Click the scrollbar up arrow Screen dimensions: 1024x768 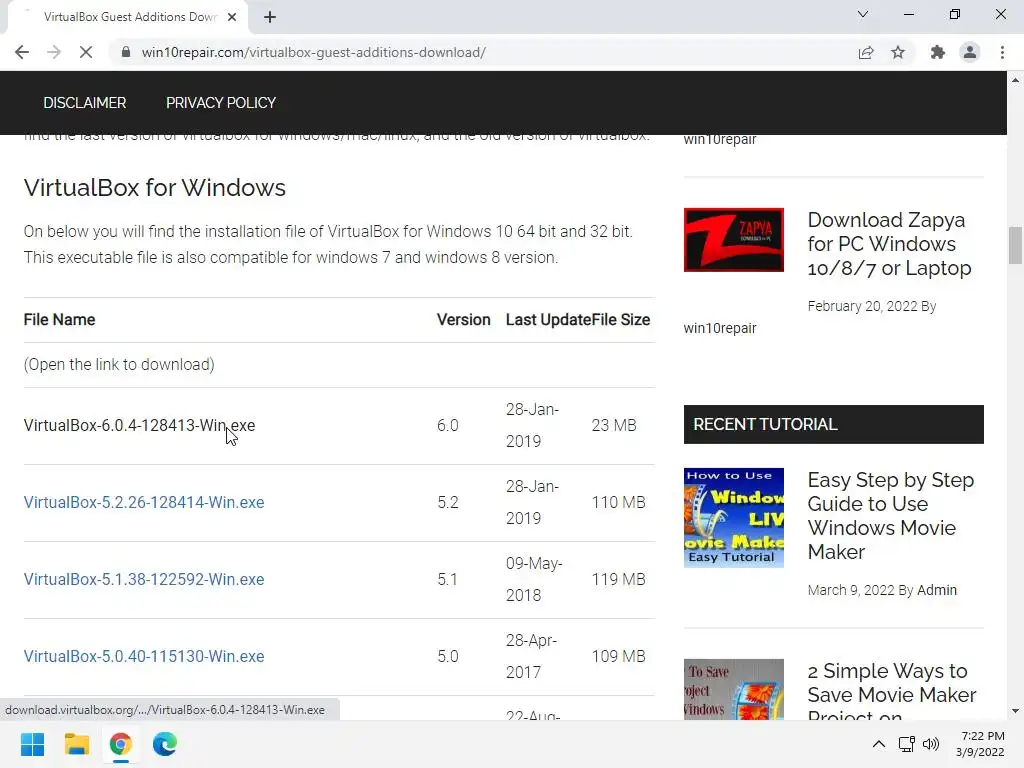pos(1015,80)
